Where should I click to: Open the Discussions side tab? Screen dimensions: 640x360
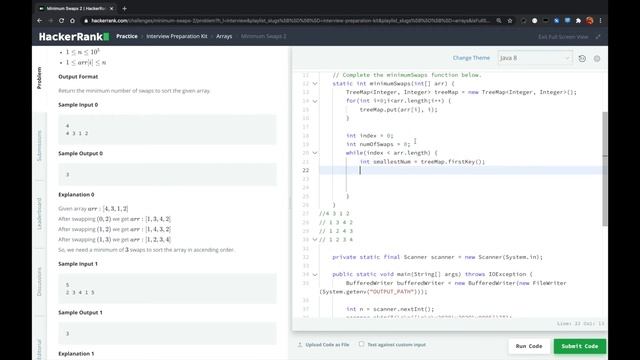pyautogui.click(x=39, y=282)
